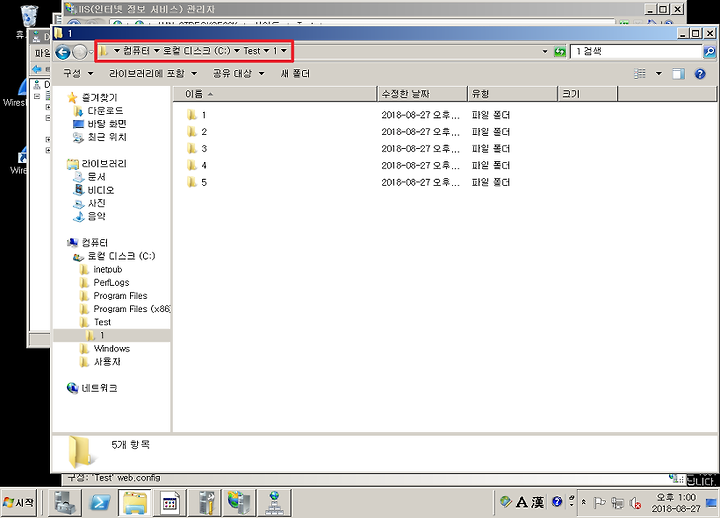Open the view options dropdown arrow

pos(658,73)
